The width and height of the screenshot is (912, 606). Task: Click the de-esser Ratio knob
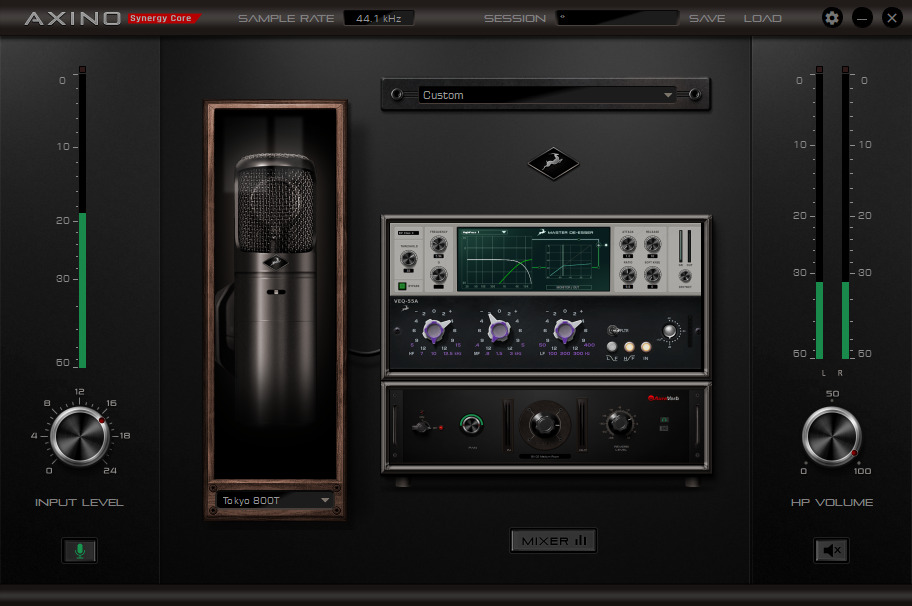tap(628, 275)
